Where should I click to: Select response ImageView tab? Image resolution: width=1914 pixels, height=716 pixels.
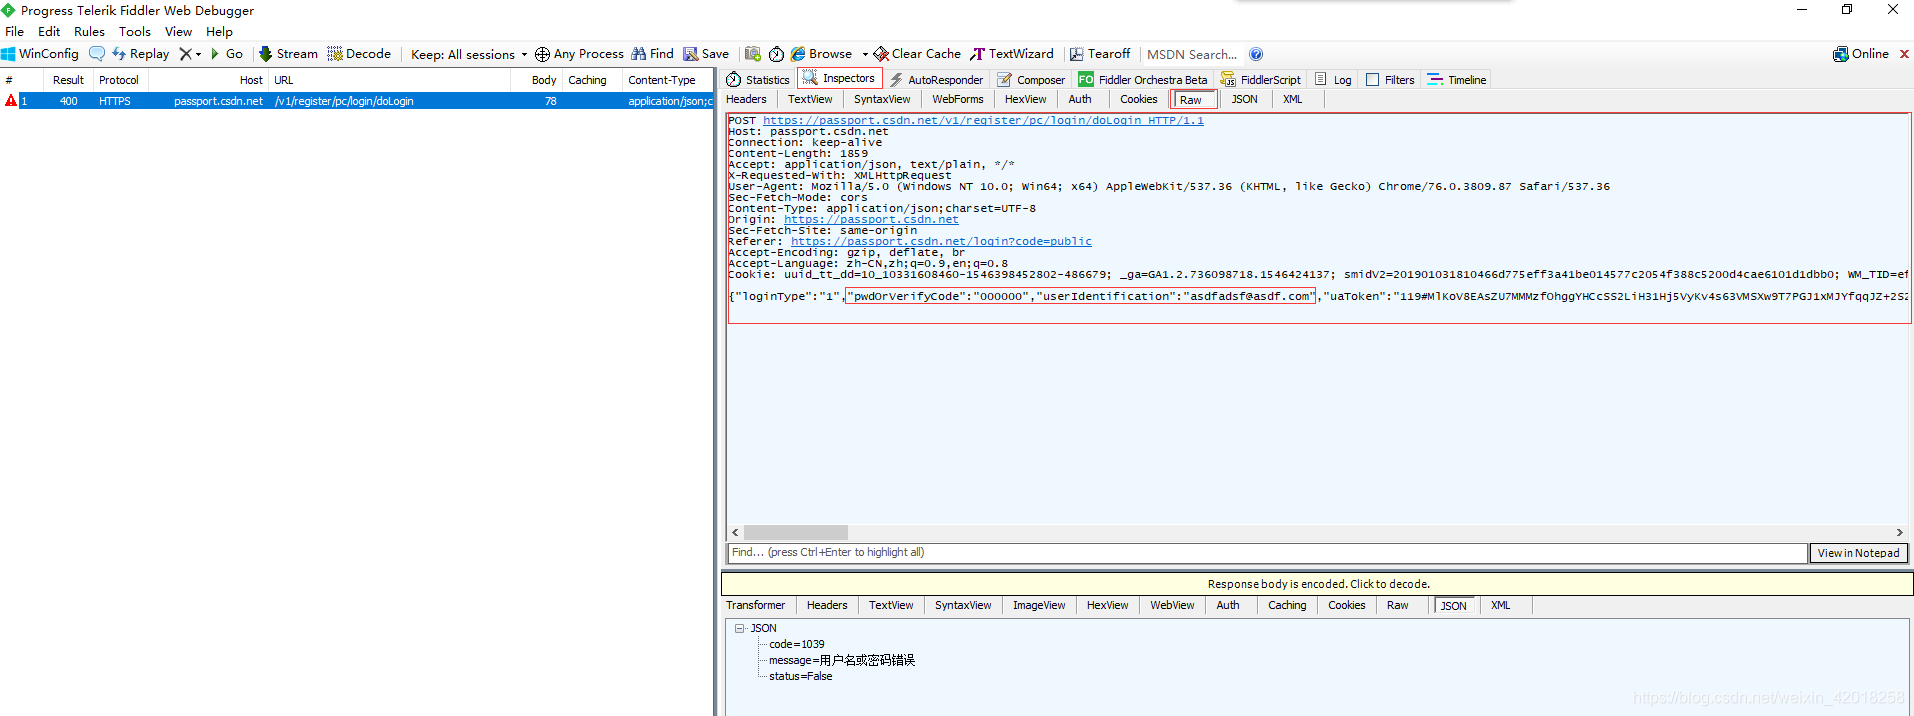click(1039, 605)
